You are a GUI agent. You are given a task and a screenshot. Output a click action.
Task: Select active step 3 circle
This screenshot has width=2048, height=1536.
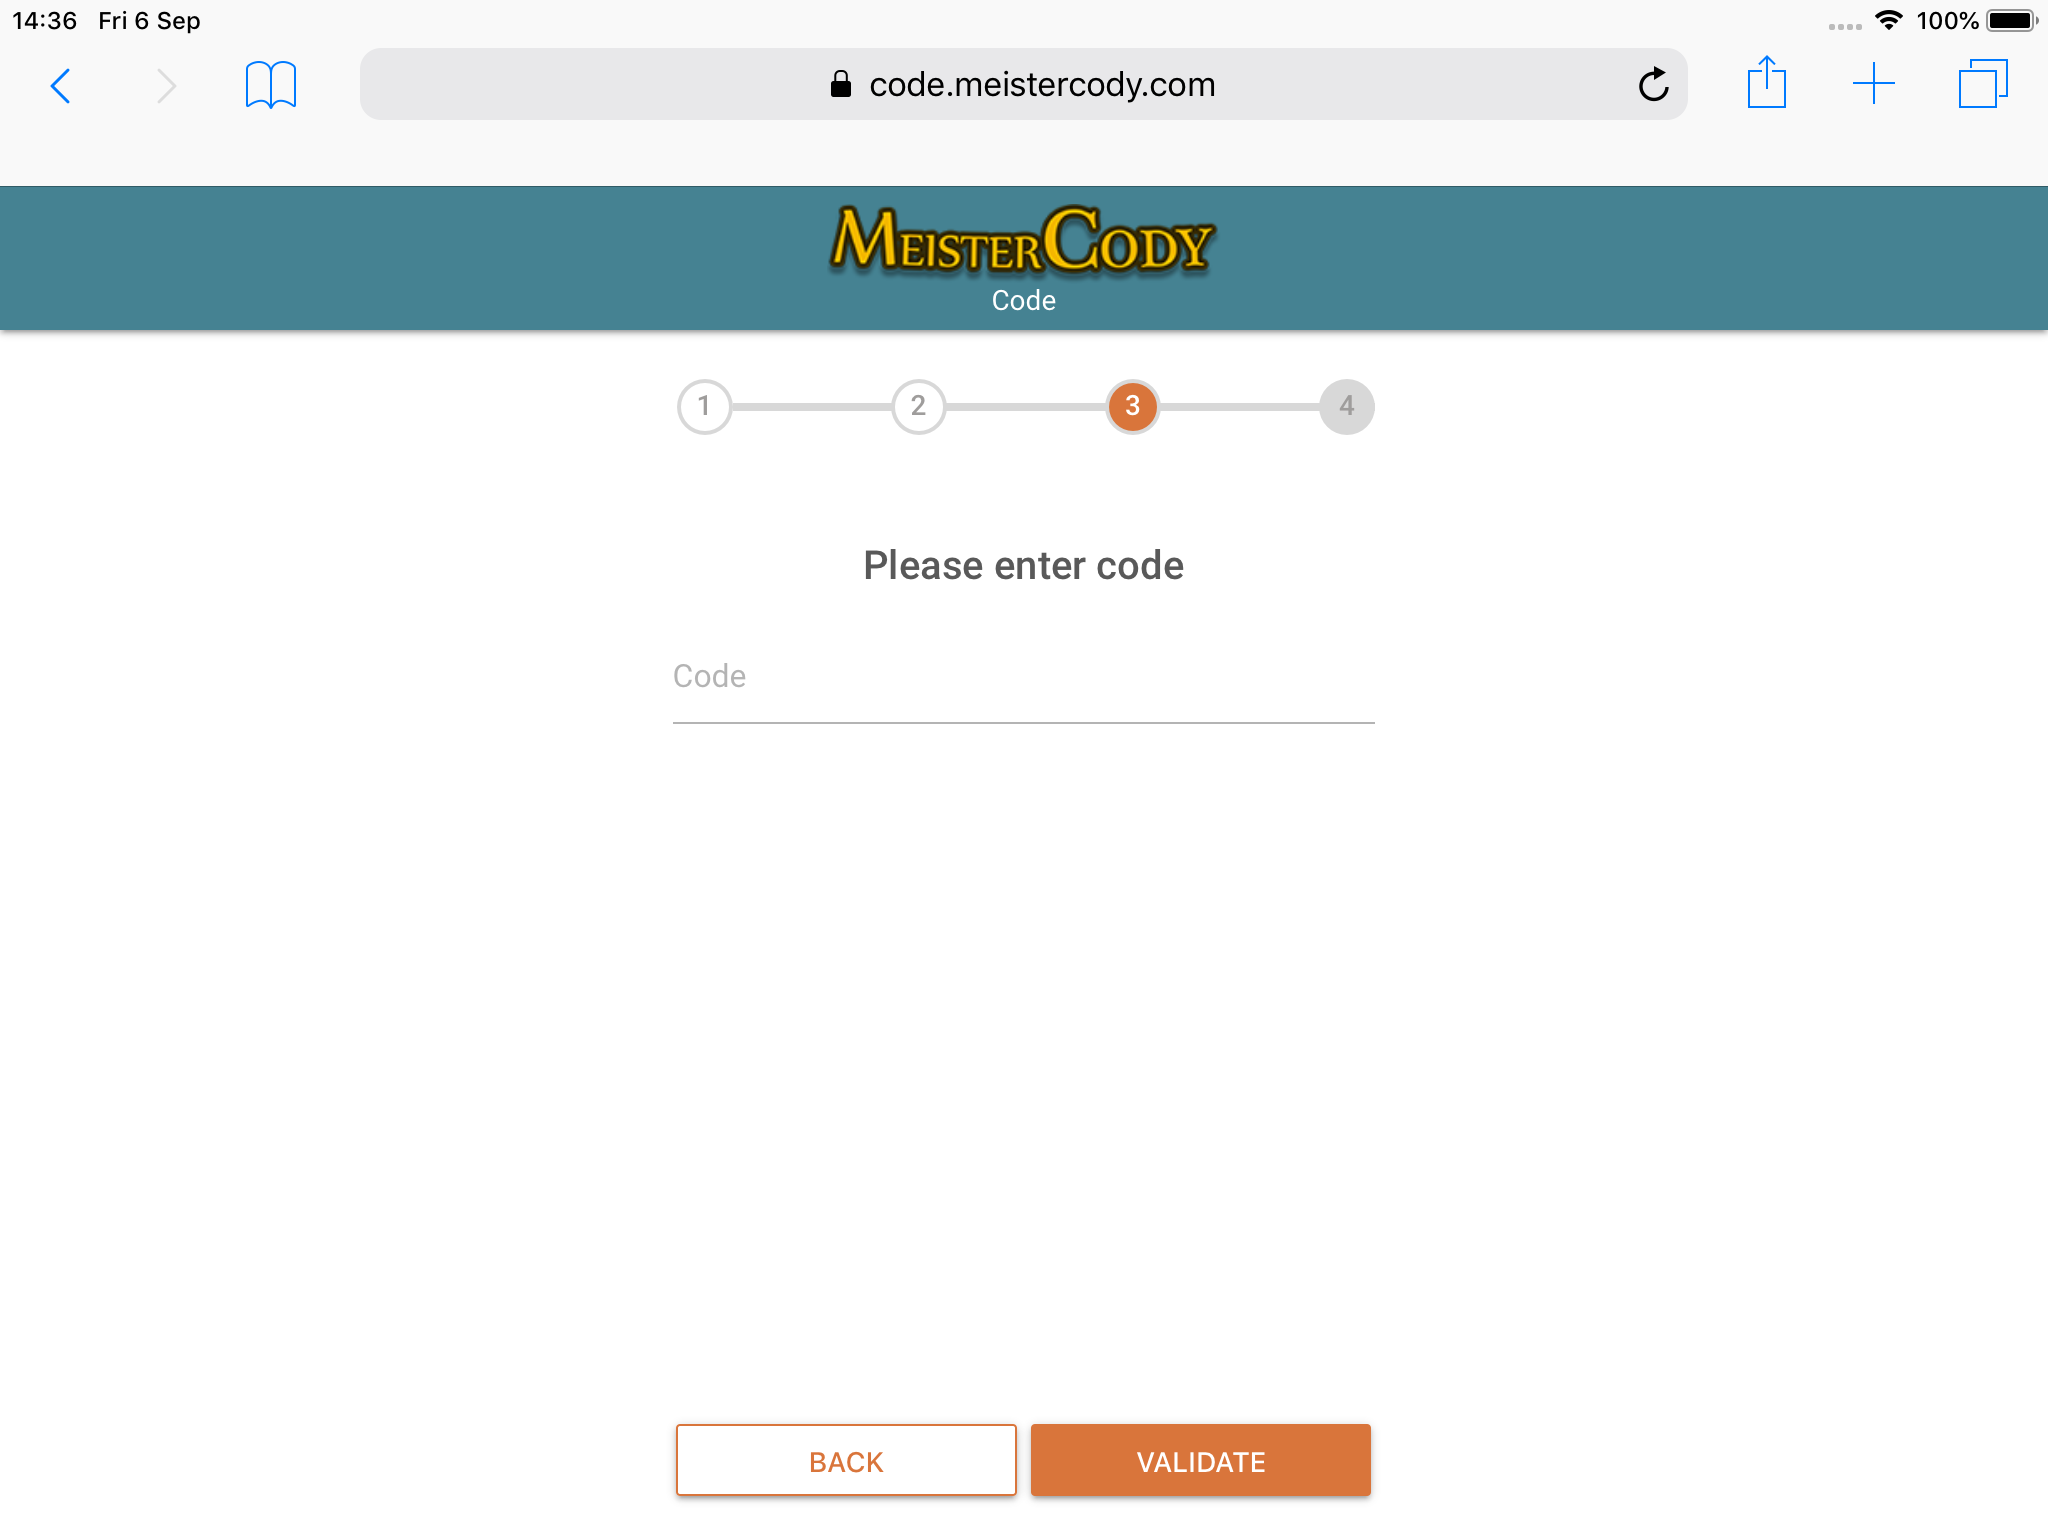click(x=1132, y=406)
